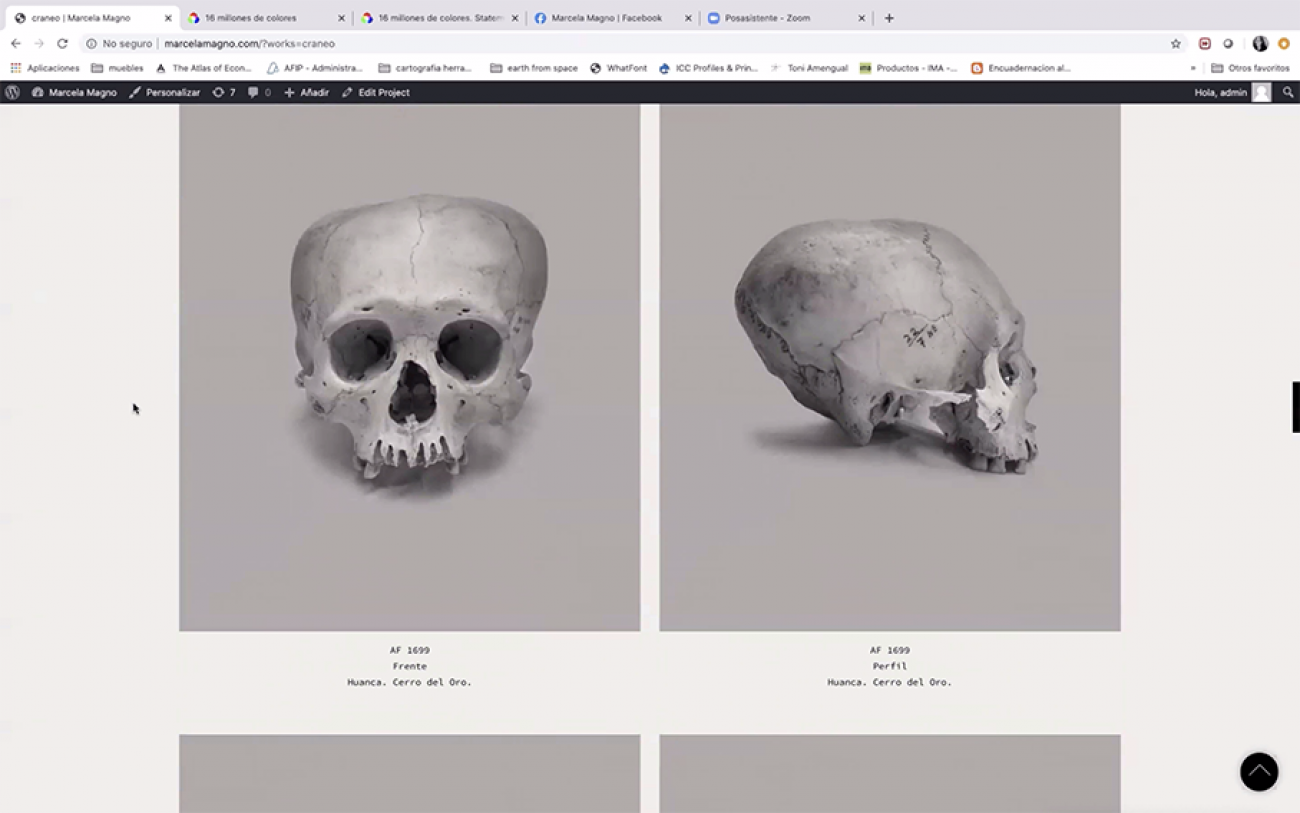
Task: Open the Chrome profile avatar
Action: (x=1260, y=44)
